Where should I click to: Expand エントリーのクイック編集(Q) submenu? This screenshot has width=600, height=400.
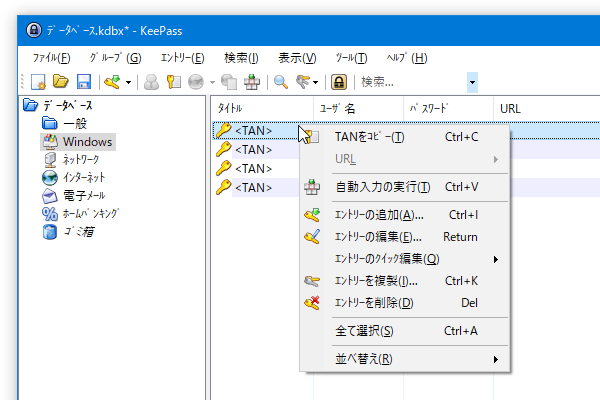405,259
